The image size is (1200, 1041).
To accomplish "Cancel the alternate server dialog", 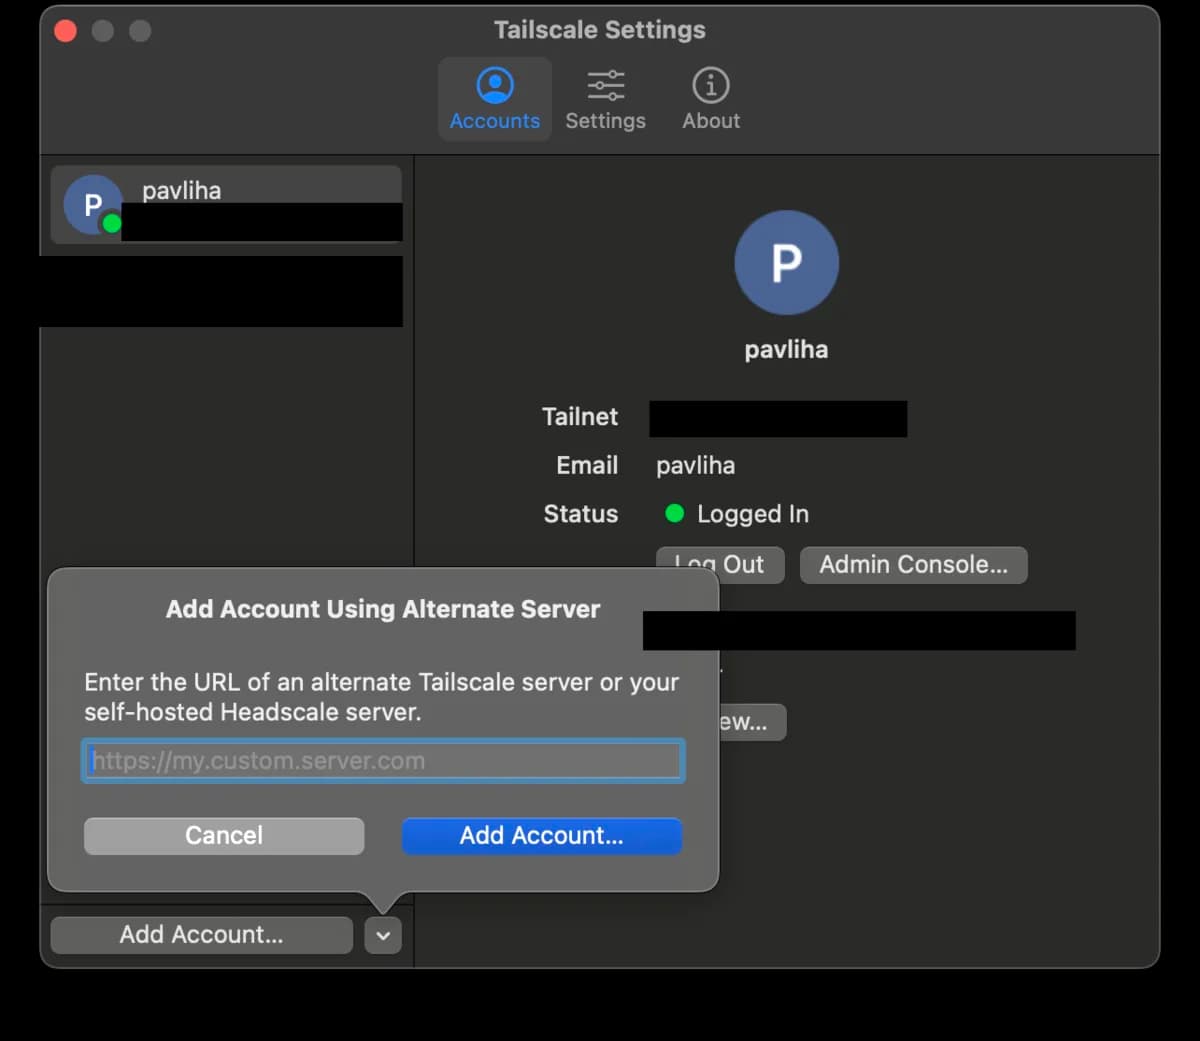I will [224, 836].
